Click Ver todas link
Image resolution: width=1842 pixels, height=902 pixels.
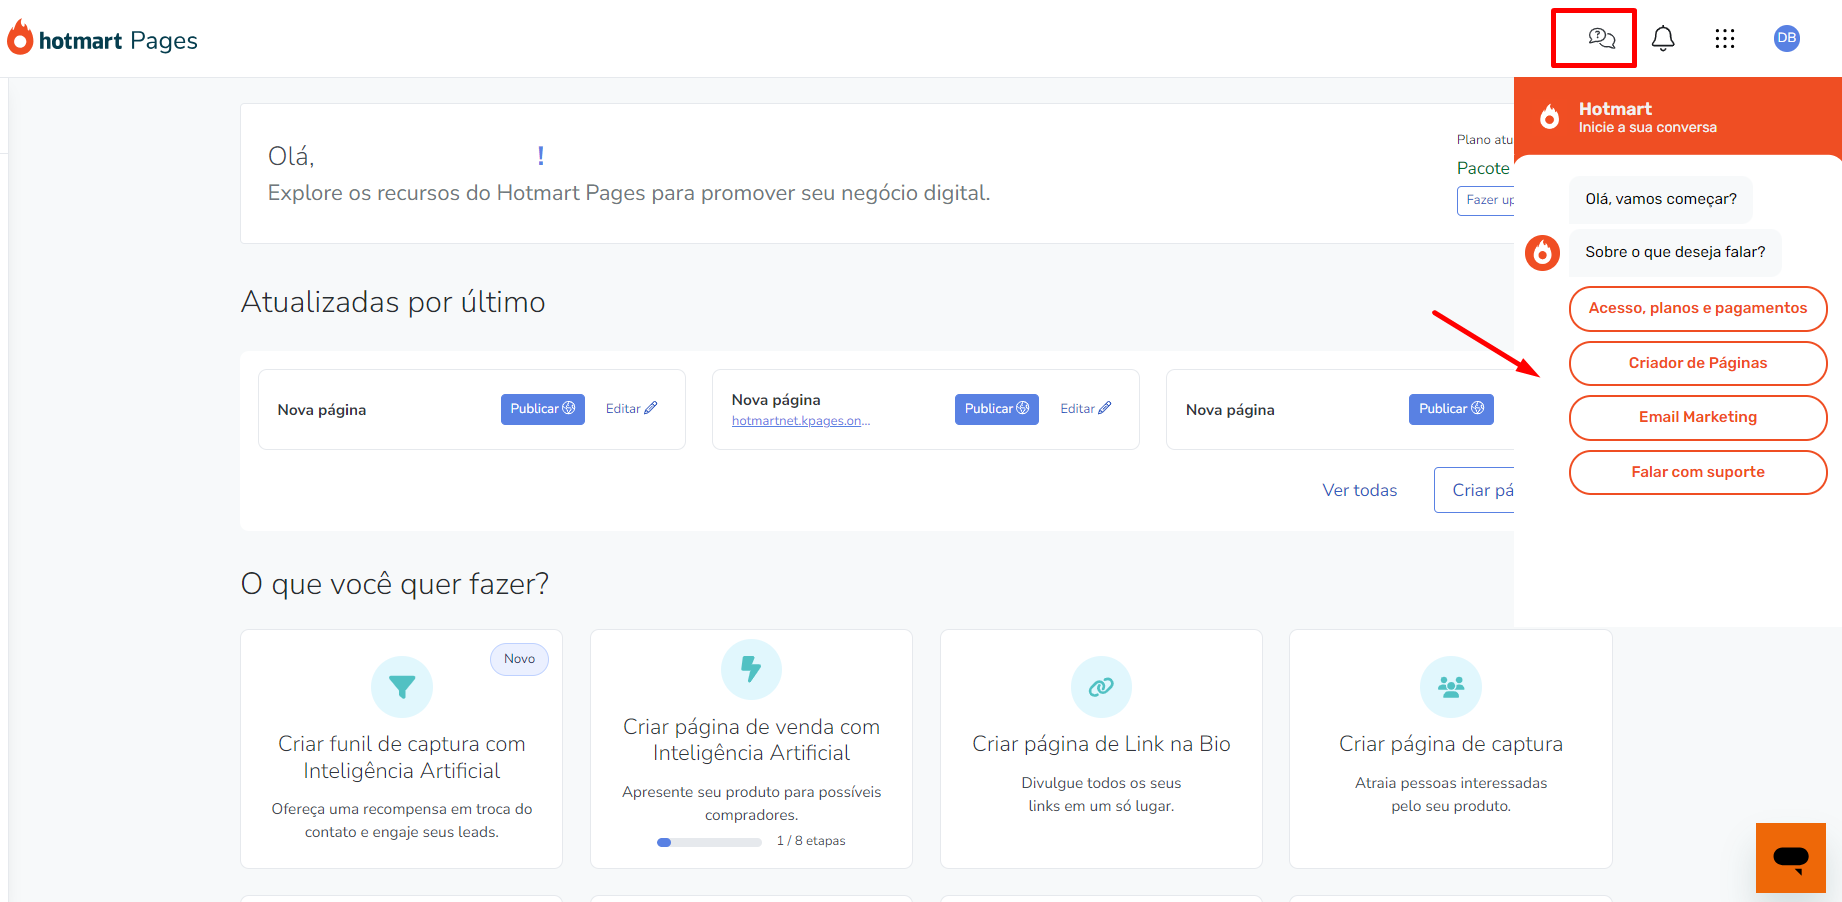[1360, 490]
